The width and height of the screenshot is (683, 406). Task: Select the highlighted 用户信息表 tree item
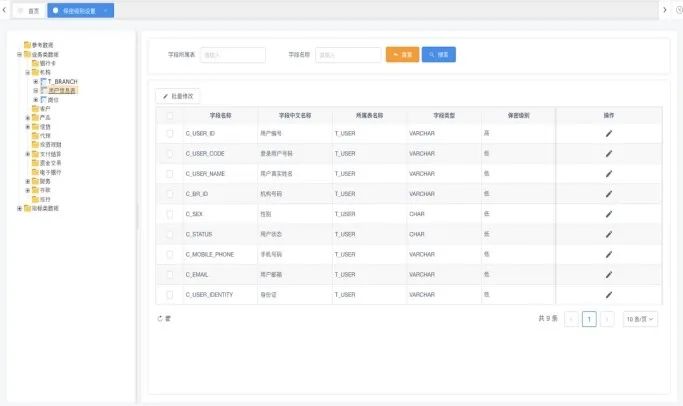pos(62,90)
